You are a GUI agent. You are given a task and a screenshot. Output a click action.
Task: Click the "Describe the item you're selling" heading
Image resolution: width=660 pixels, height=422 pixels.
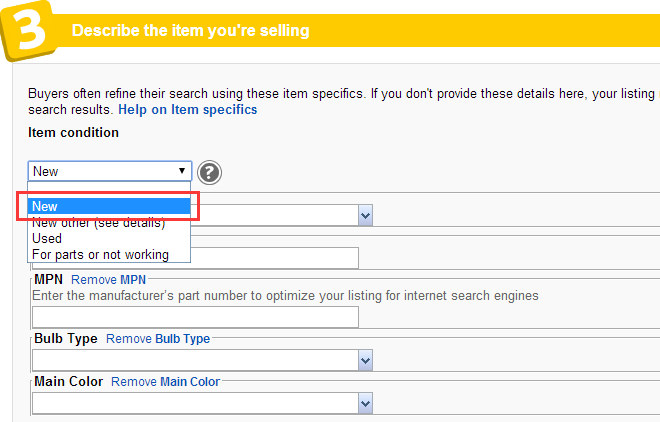pyautogui.click(x=190, y=31)
